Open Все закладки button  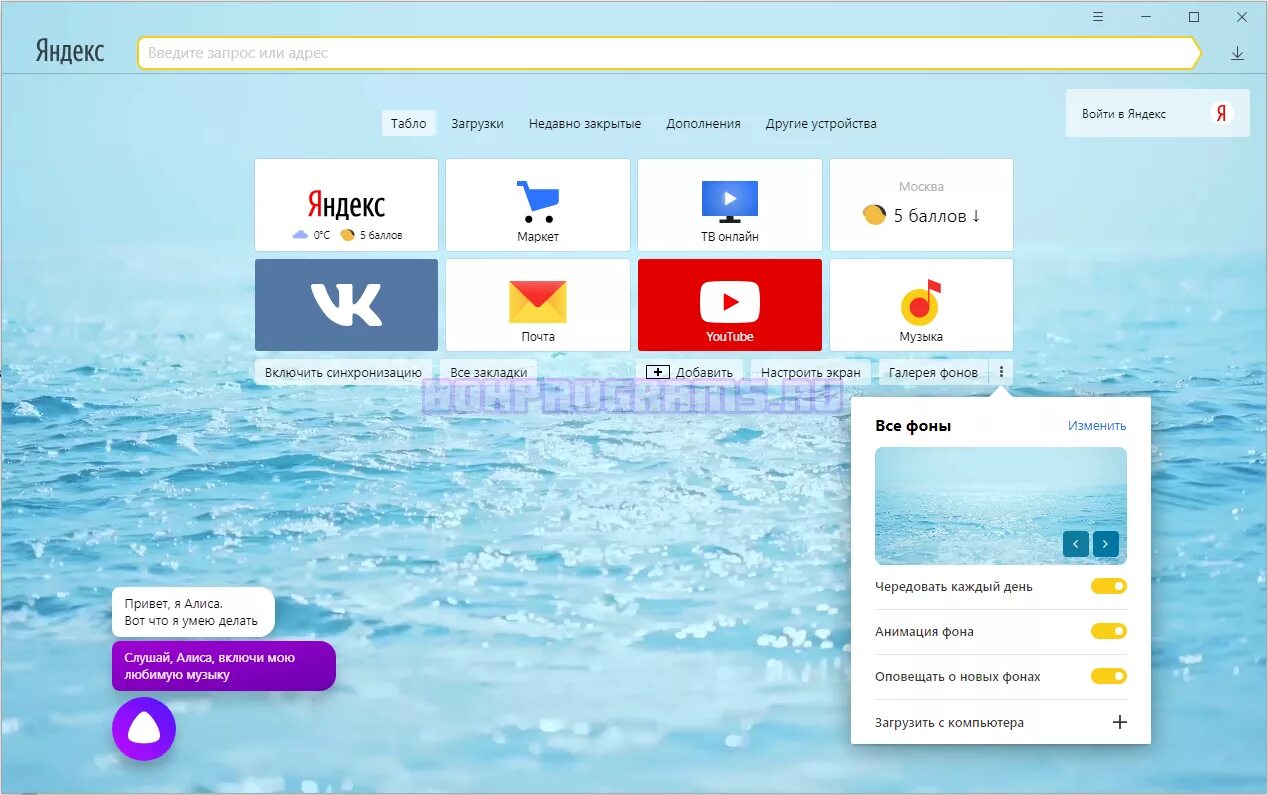click(x=488, y=372)
